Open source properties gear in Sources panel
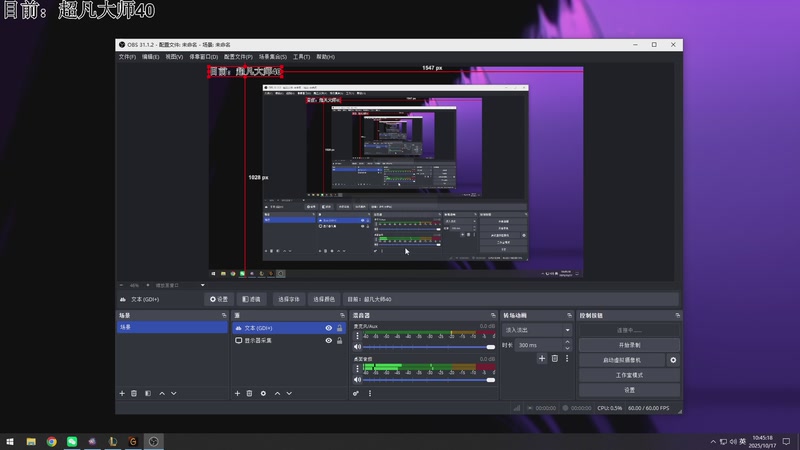 click(263, 393)
